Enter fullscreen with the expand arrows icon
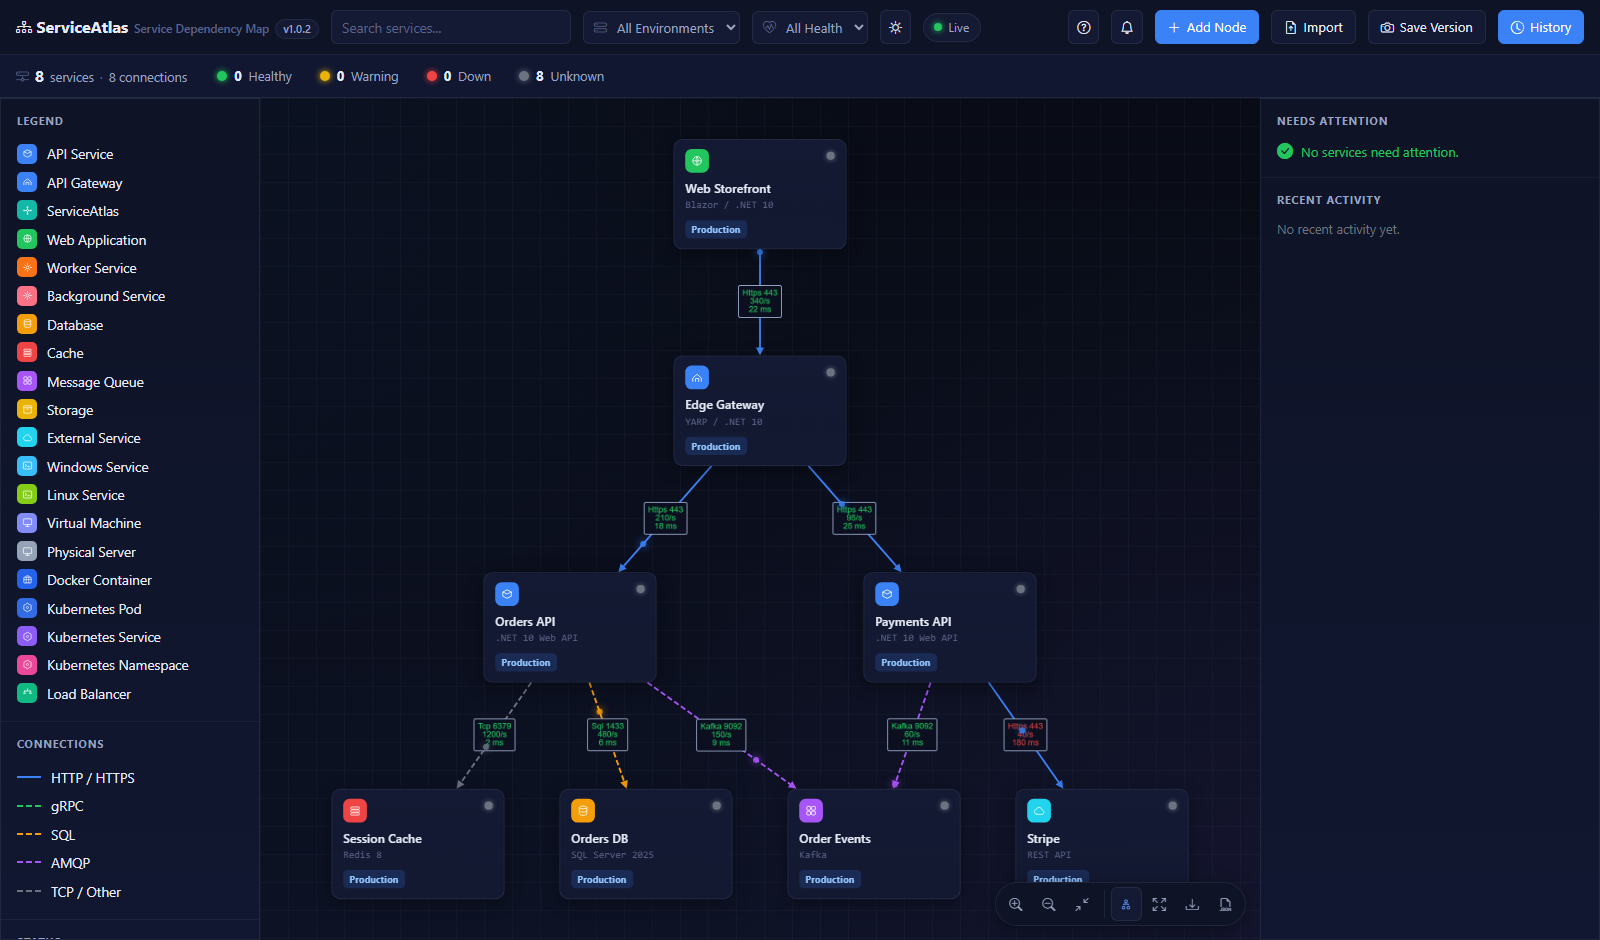Image resolution: width=1600 pixels, height=940 pixels. click(1159, 904)
